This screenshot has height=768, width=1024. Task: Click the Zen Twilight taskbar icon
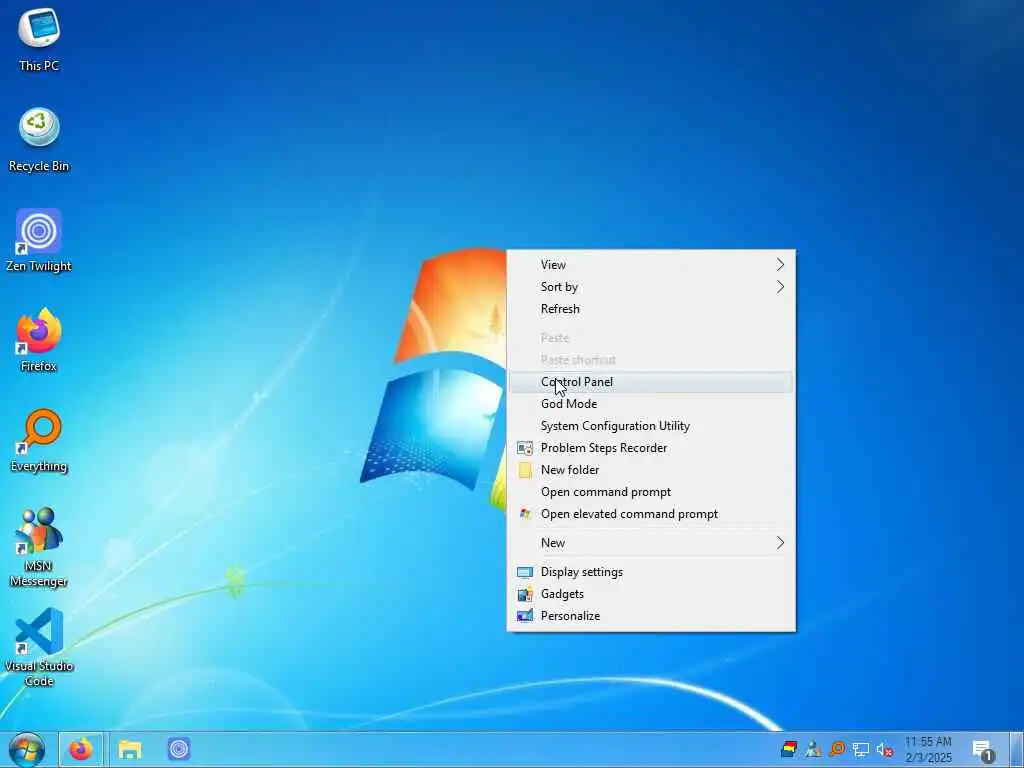(179, 749)
